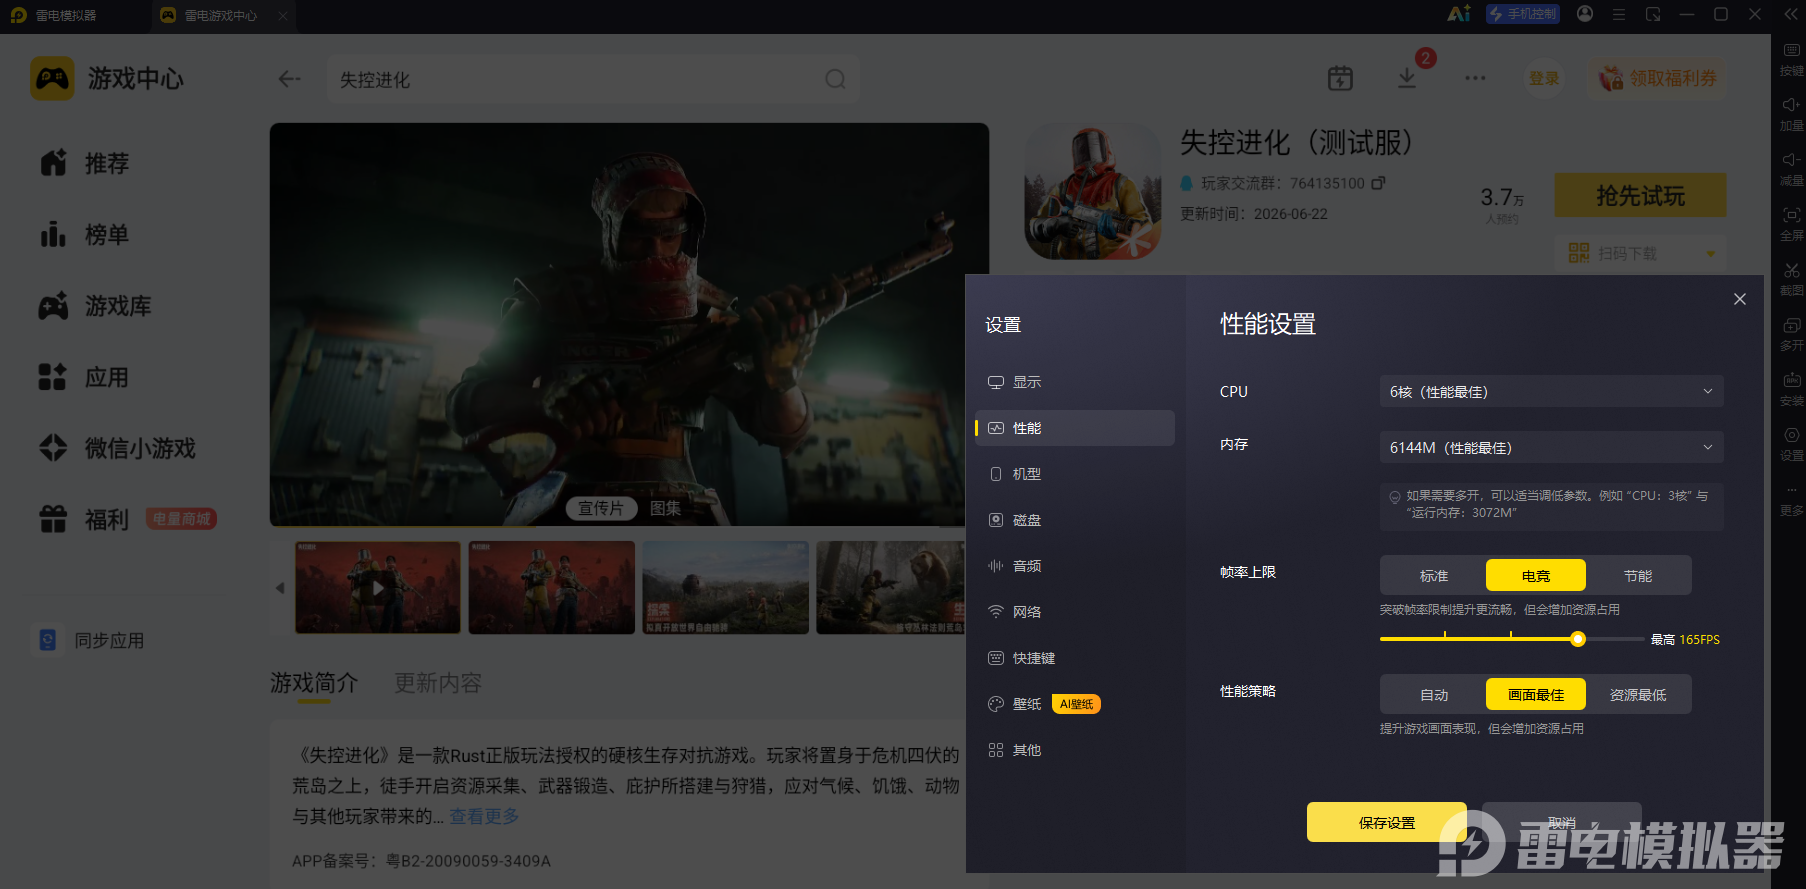Screen dimensions: 1806x889
Task: Open 福利 benefits in the sidebar
Action: tap(85, 519)
